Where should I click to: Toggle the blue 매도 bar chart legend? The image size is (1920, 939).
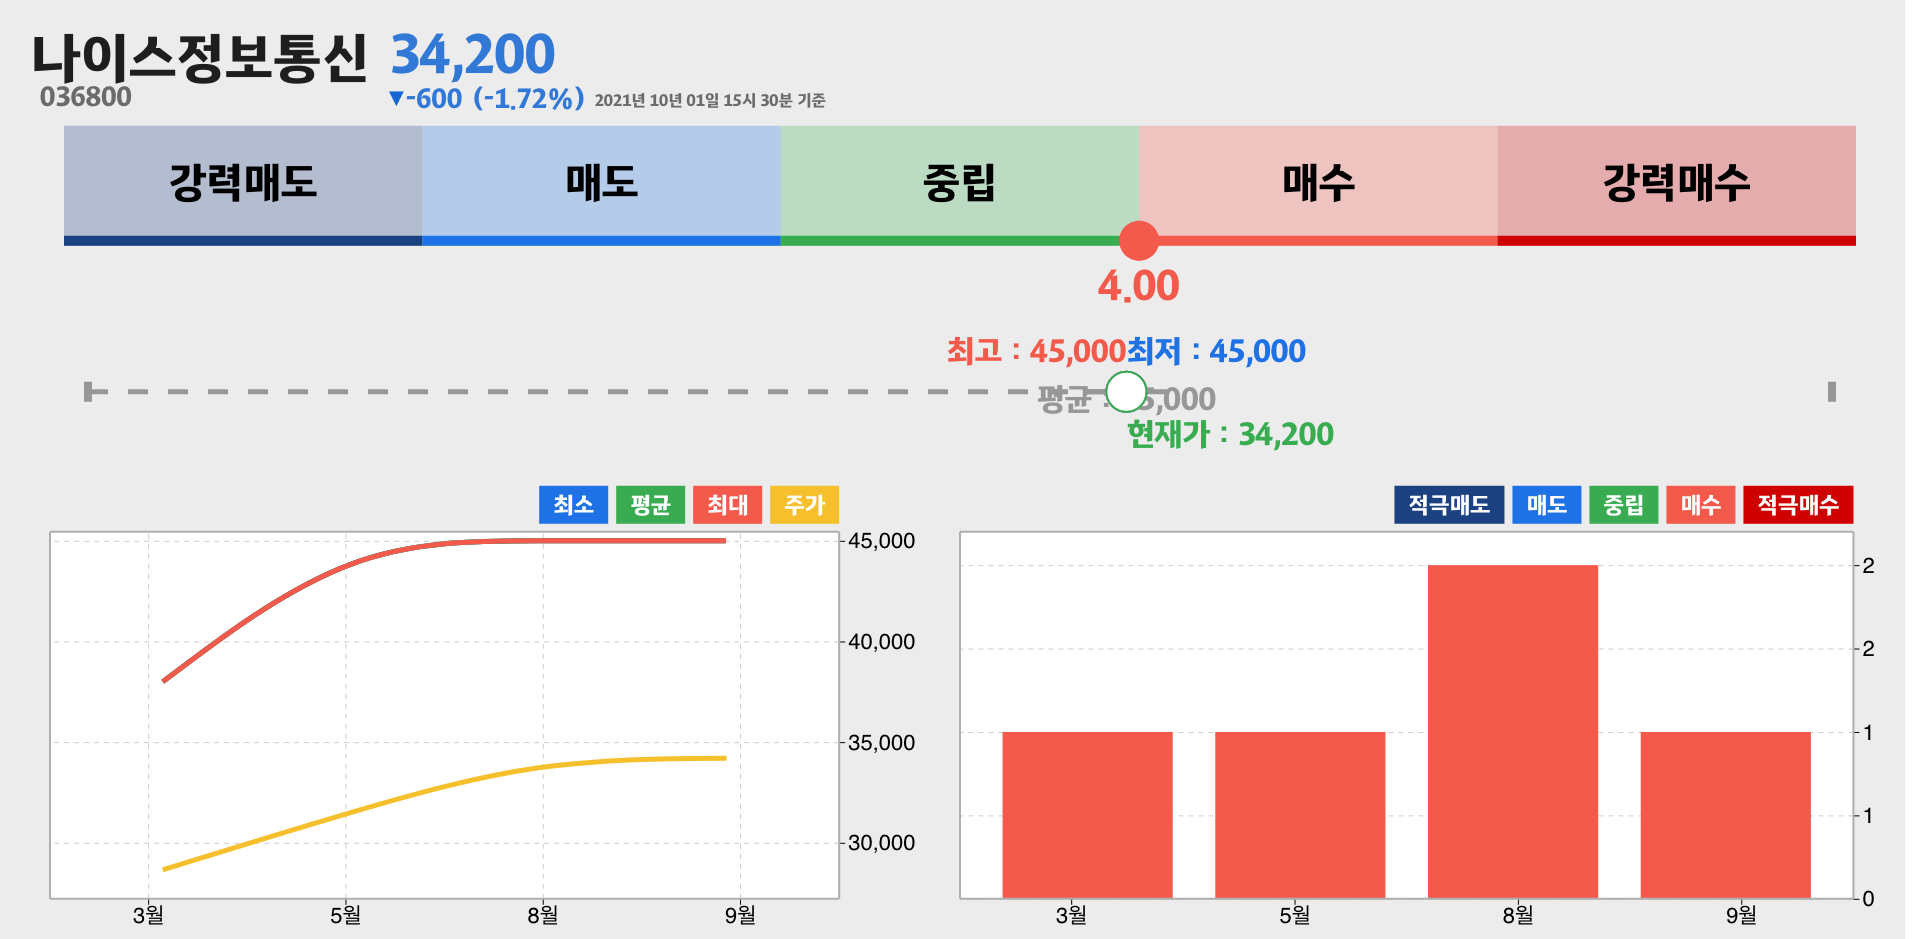click(1546, 505)
